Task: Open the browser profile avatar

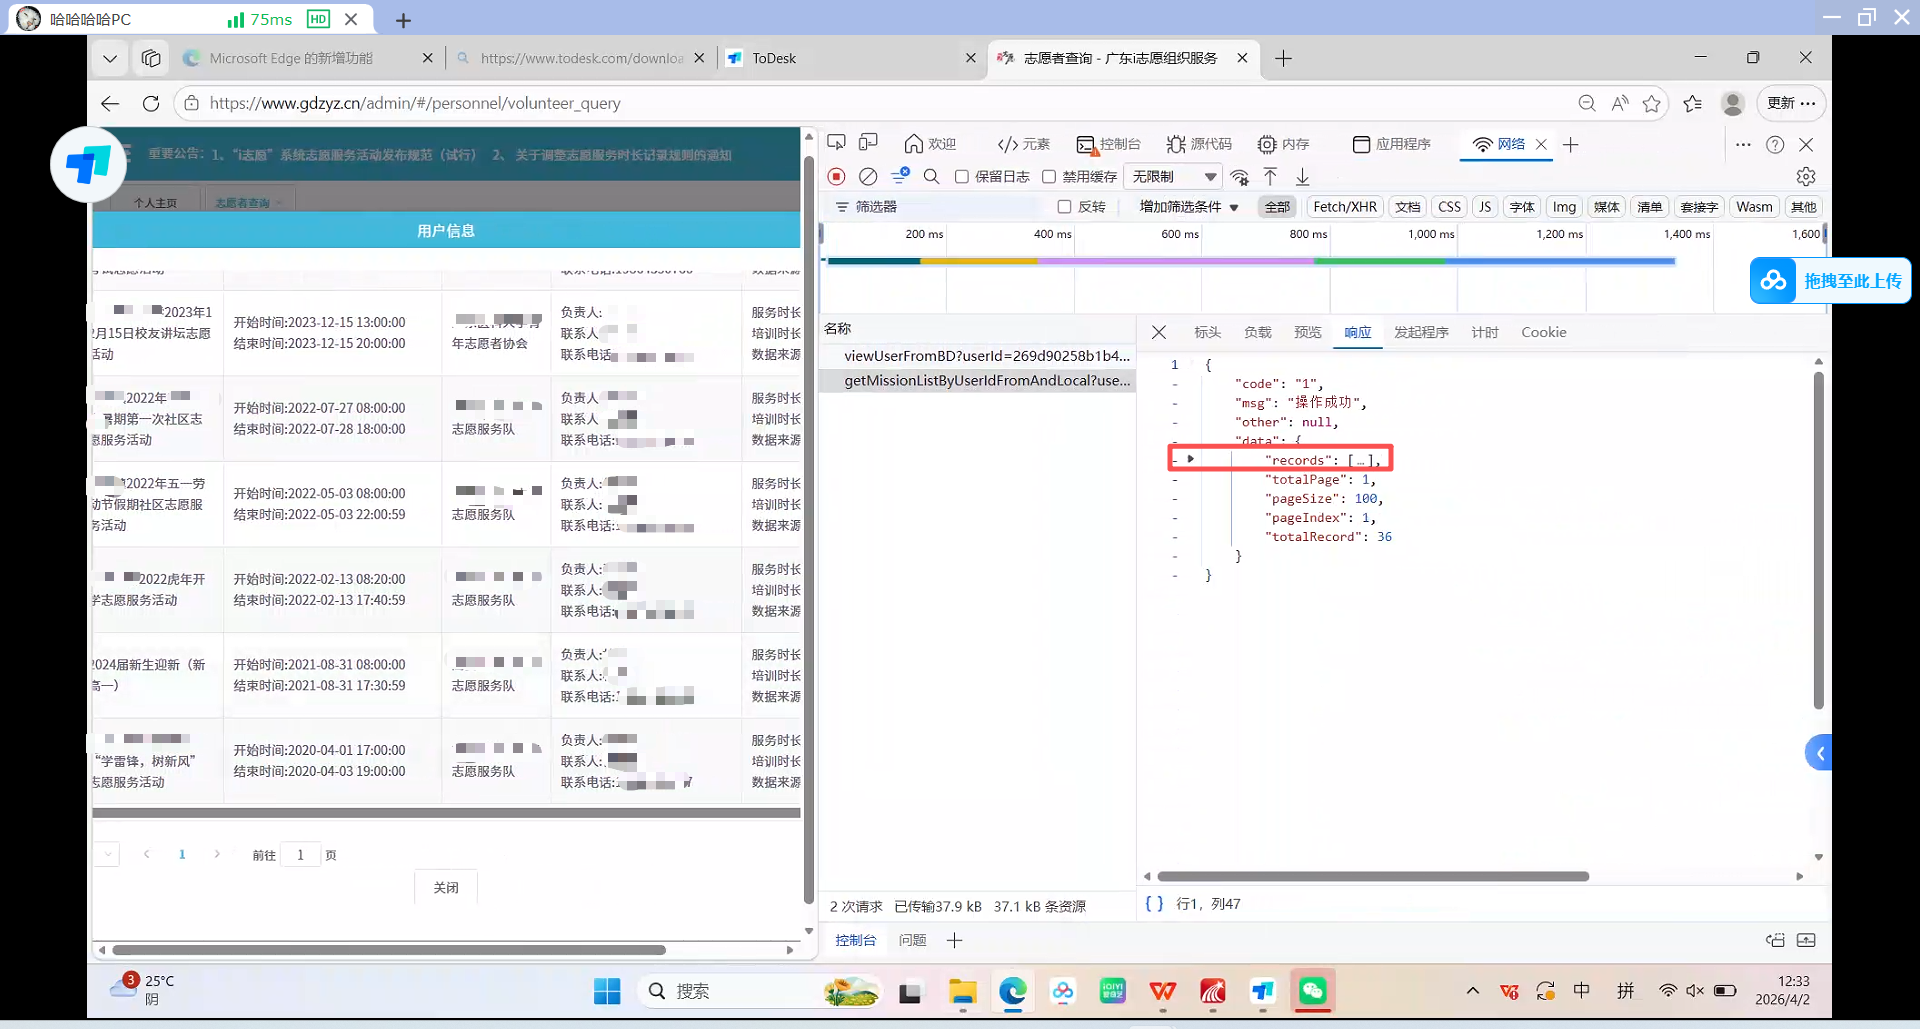Action: (x=1733, y=103)
